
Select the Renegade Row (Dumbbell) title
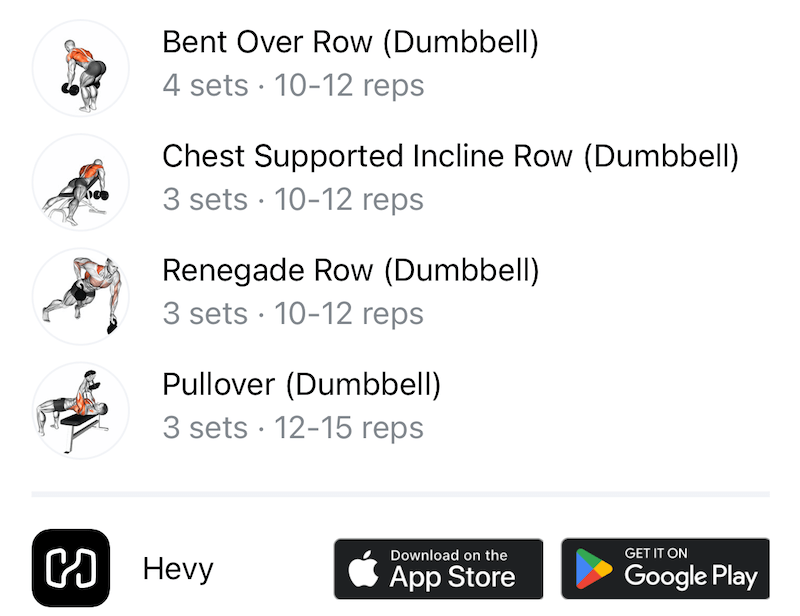350,271
